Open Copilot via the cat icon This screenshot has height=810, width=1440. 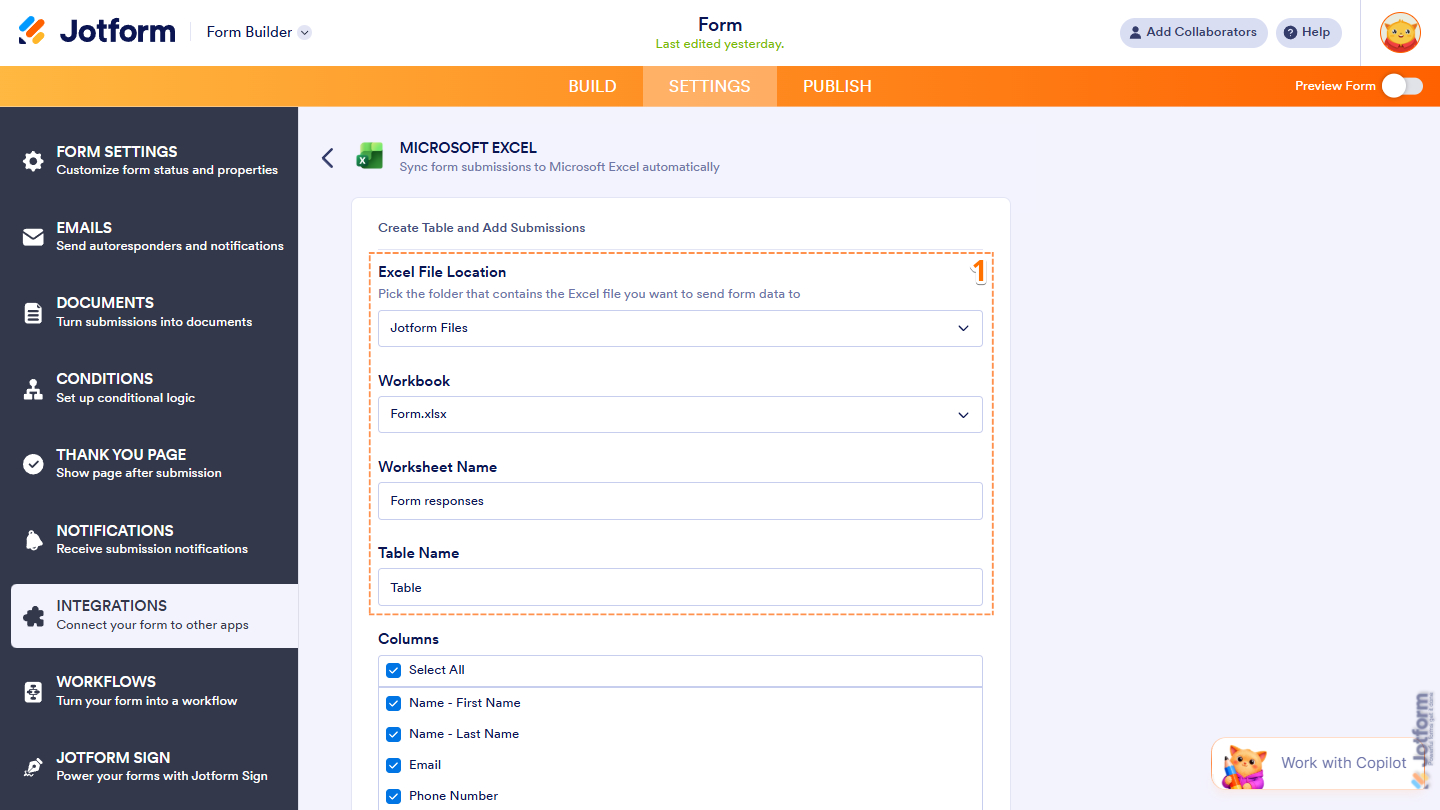[1243, 763]
